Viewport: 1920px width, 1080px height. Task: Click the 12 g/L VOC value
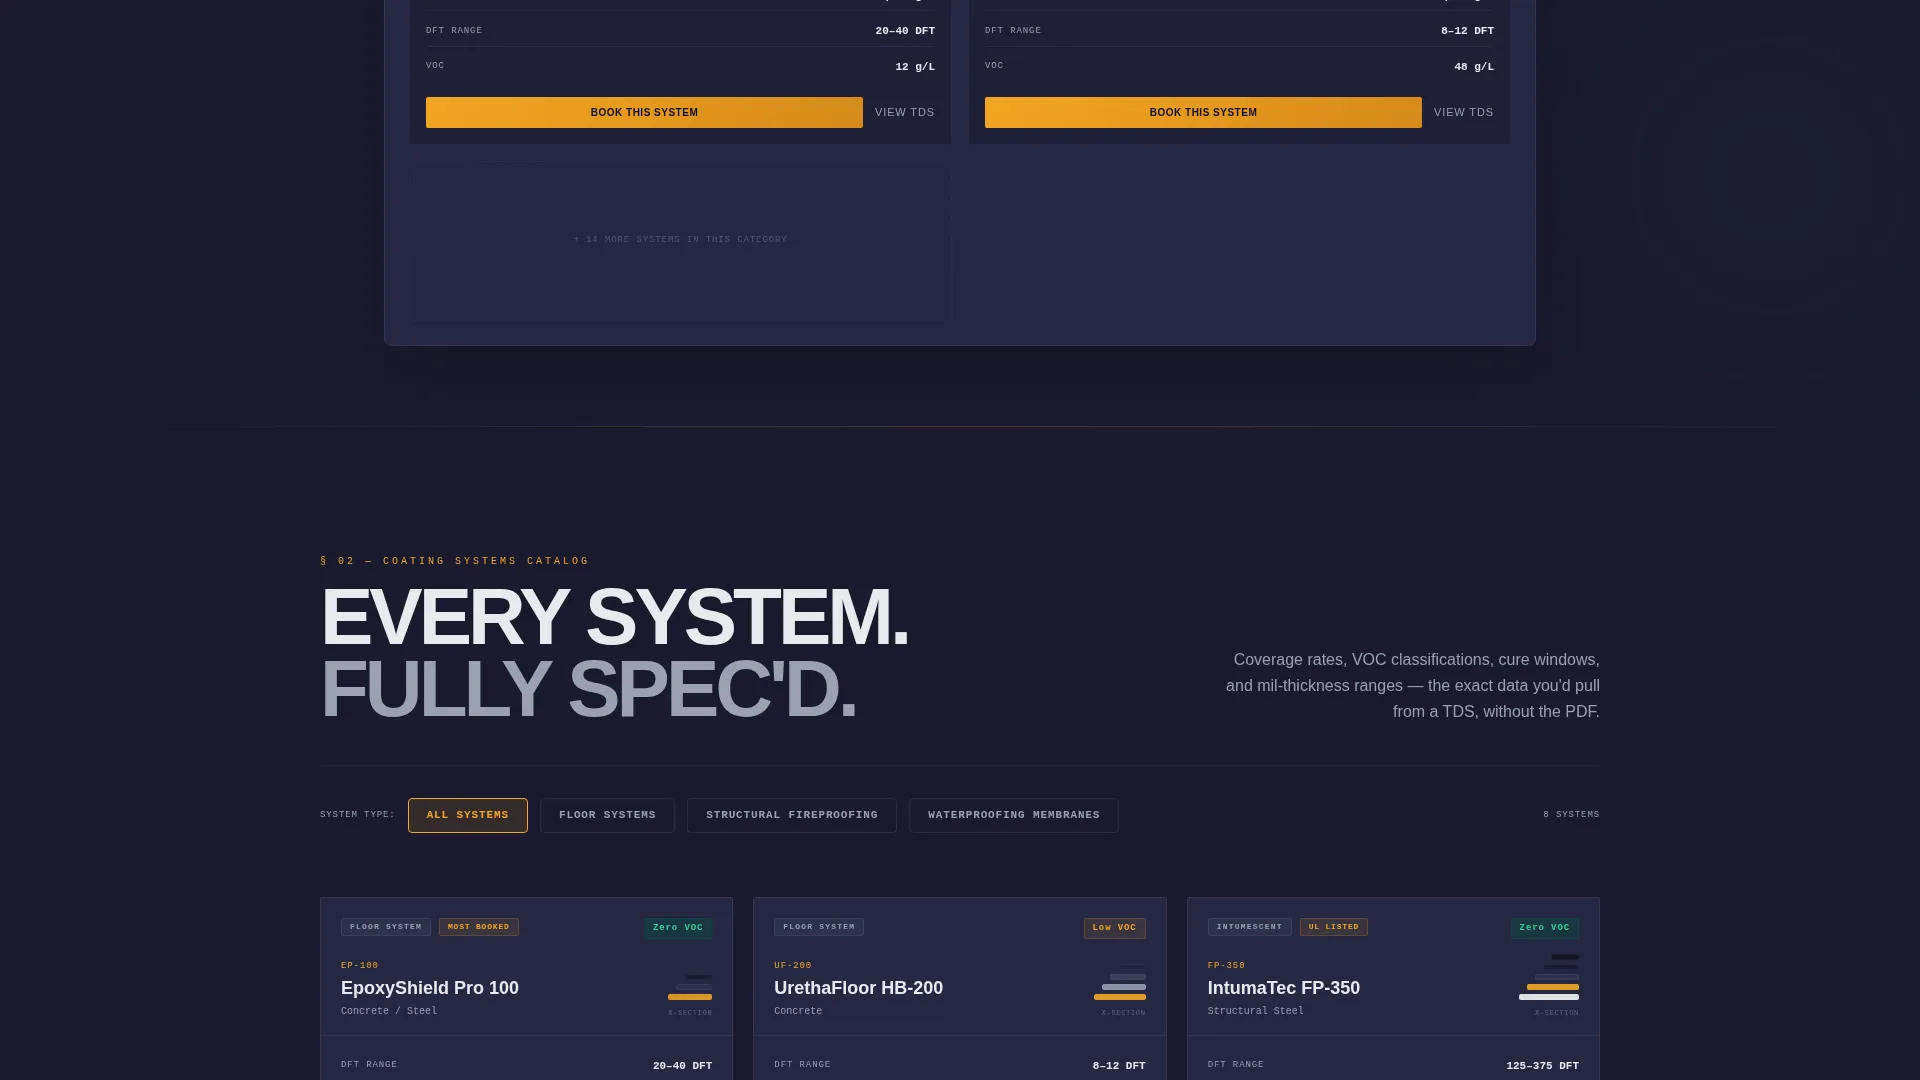915,67
